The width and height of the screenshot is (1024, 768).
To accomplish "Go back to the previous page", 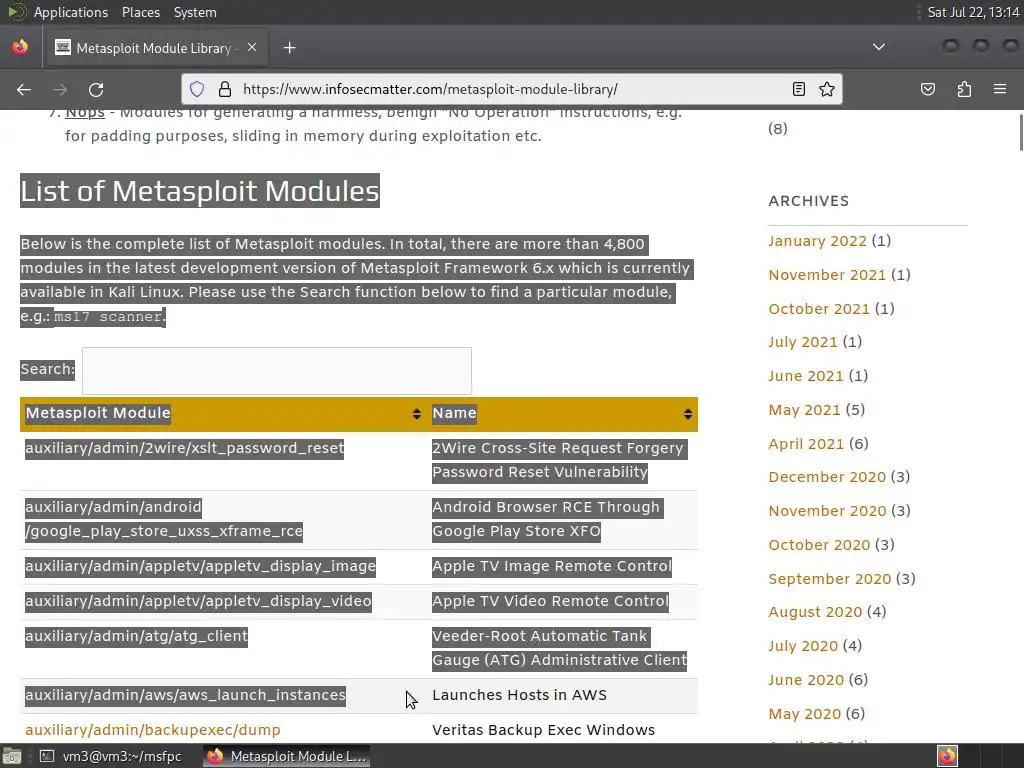I will (24, 89).
